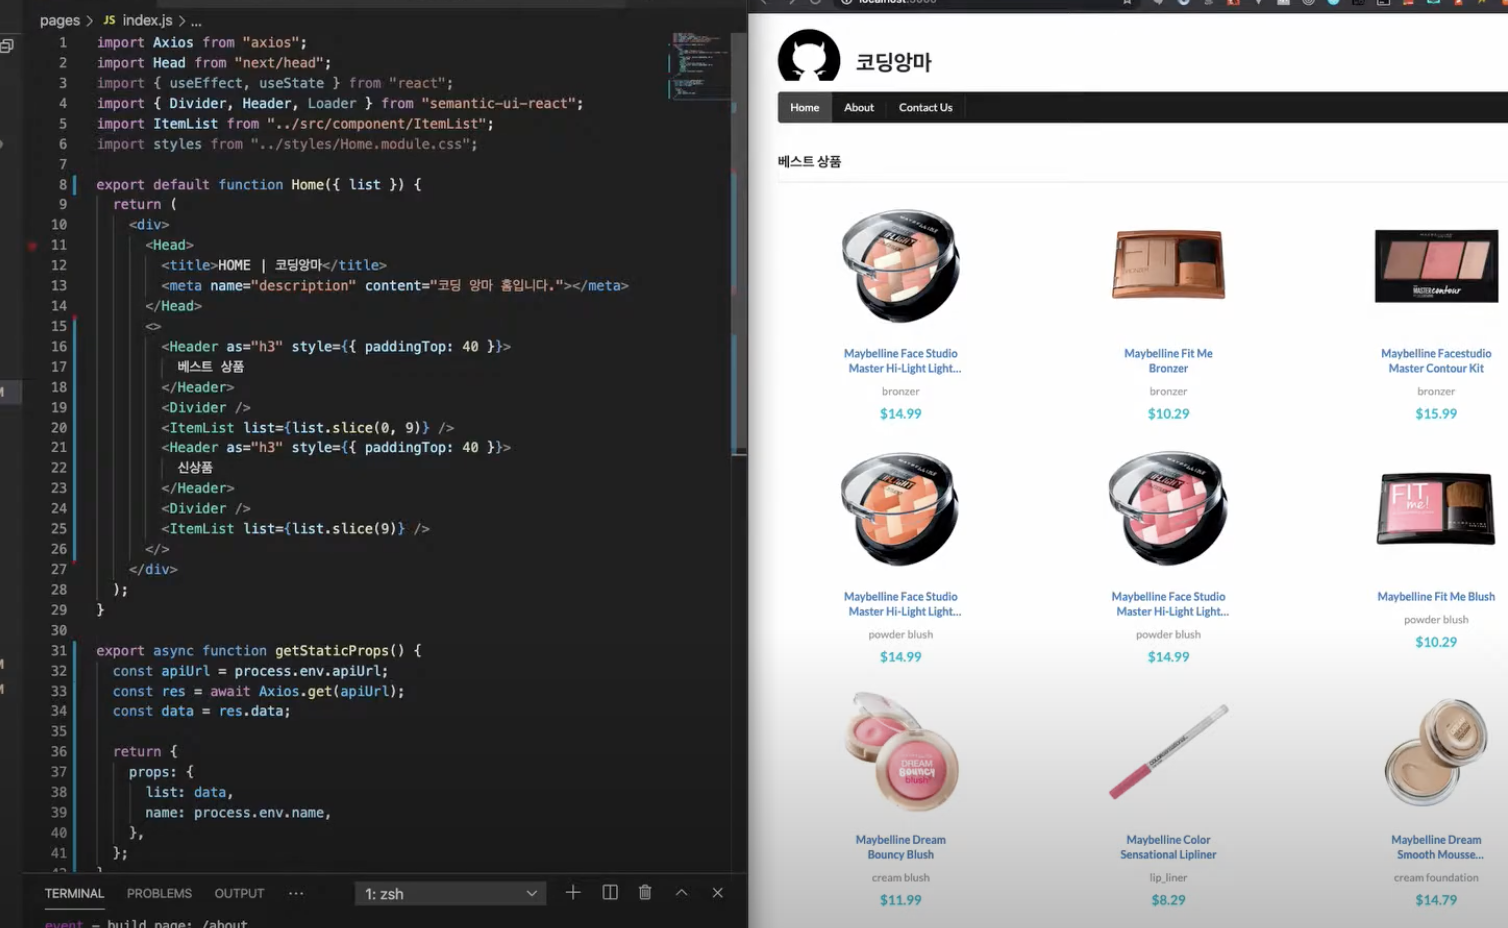1508x928 pixels.
Task: Close the terminal panel
Action: (x=717, y=892)
